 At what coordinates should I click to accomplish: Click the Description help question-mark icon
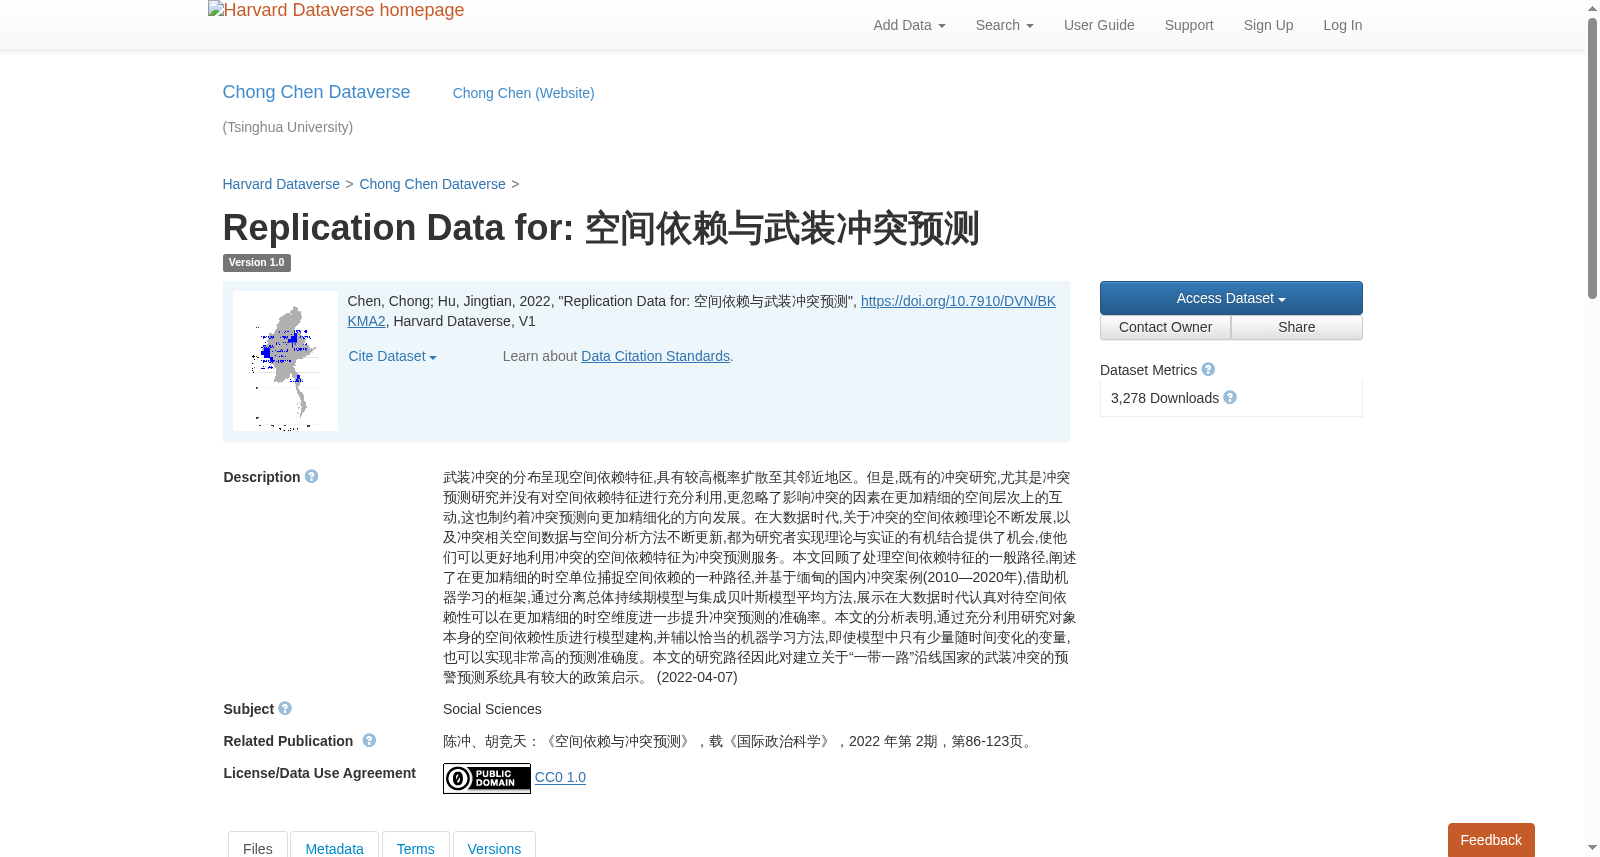(x=311, y=477)
